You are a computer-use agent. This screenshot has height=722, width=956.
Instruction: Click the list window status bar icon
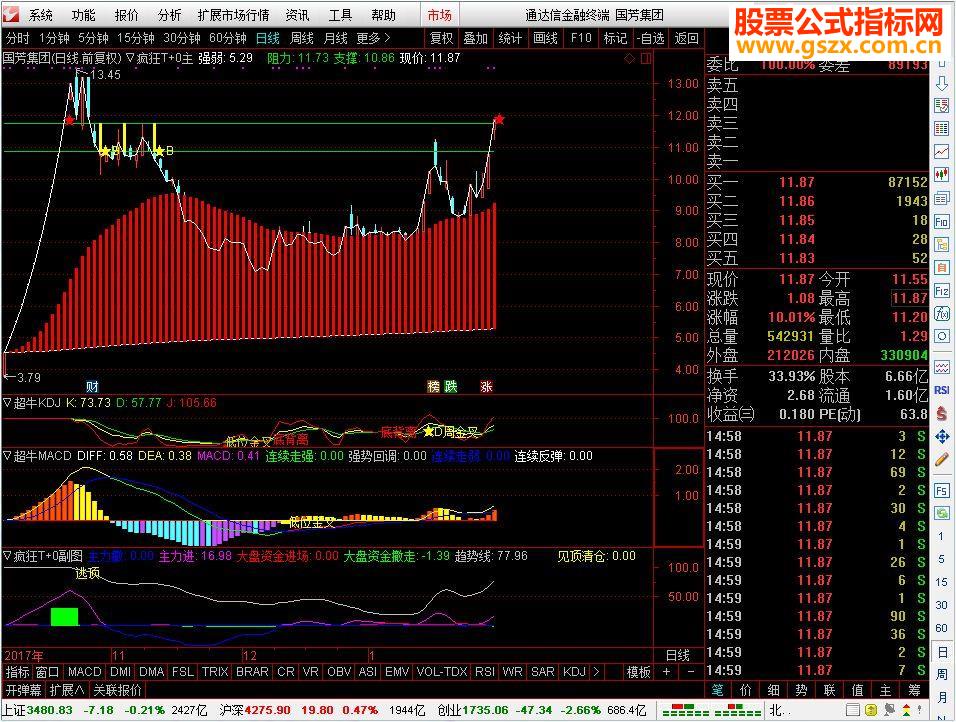click(x=853, y=710)
